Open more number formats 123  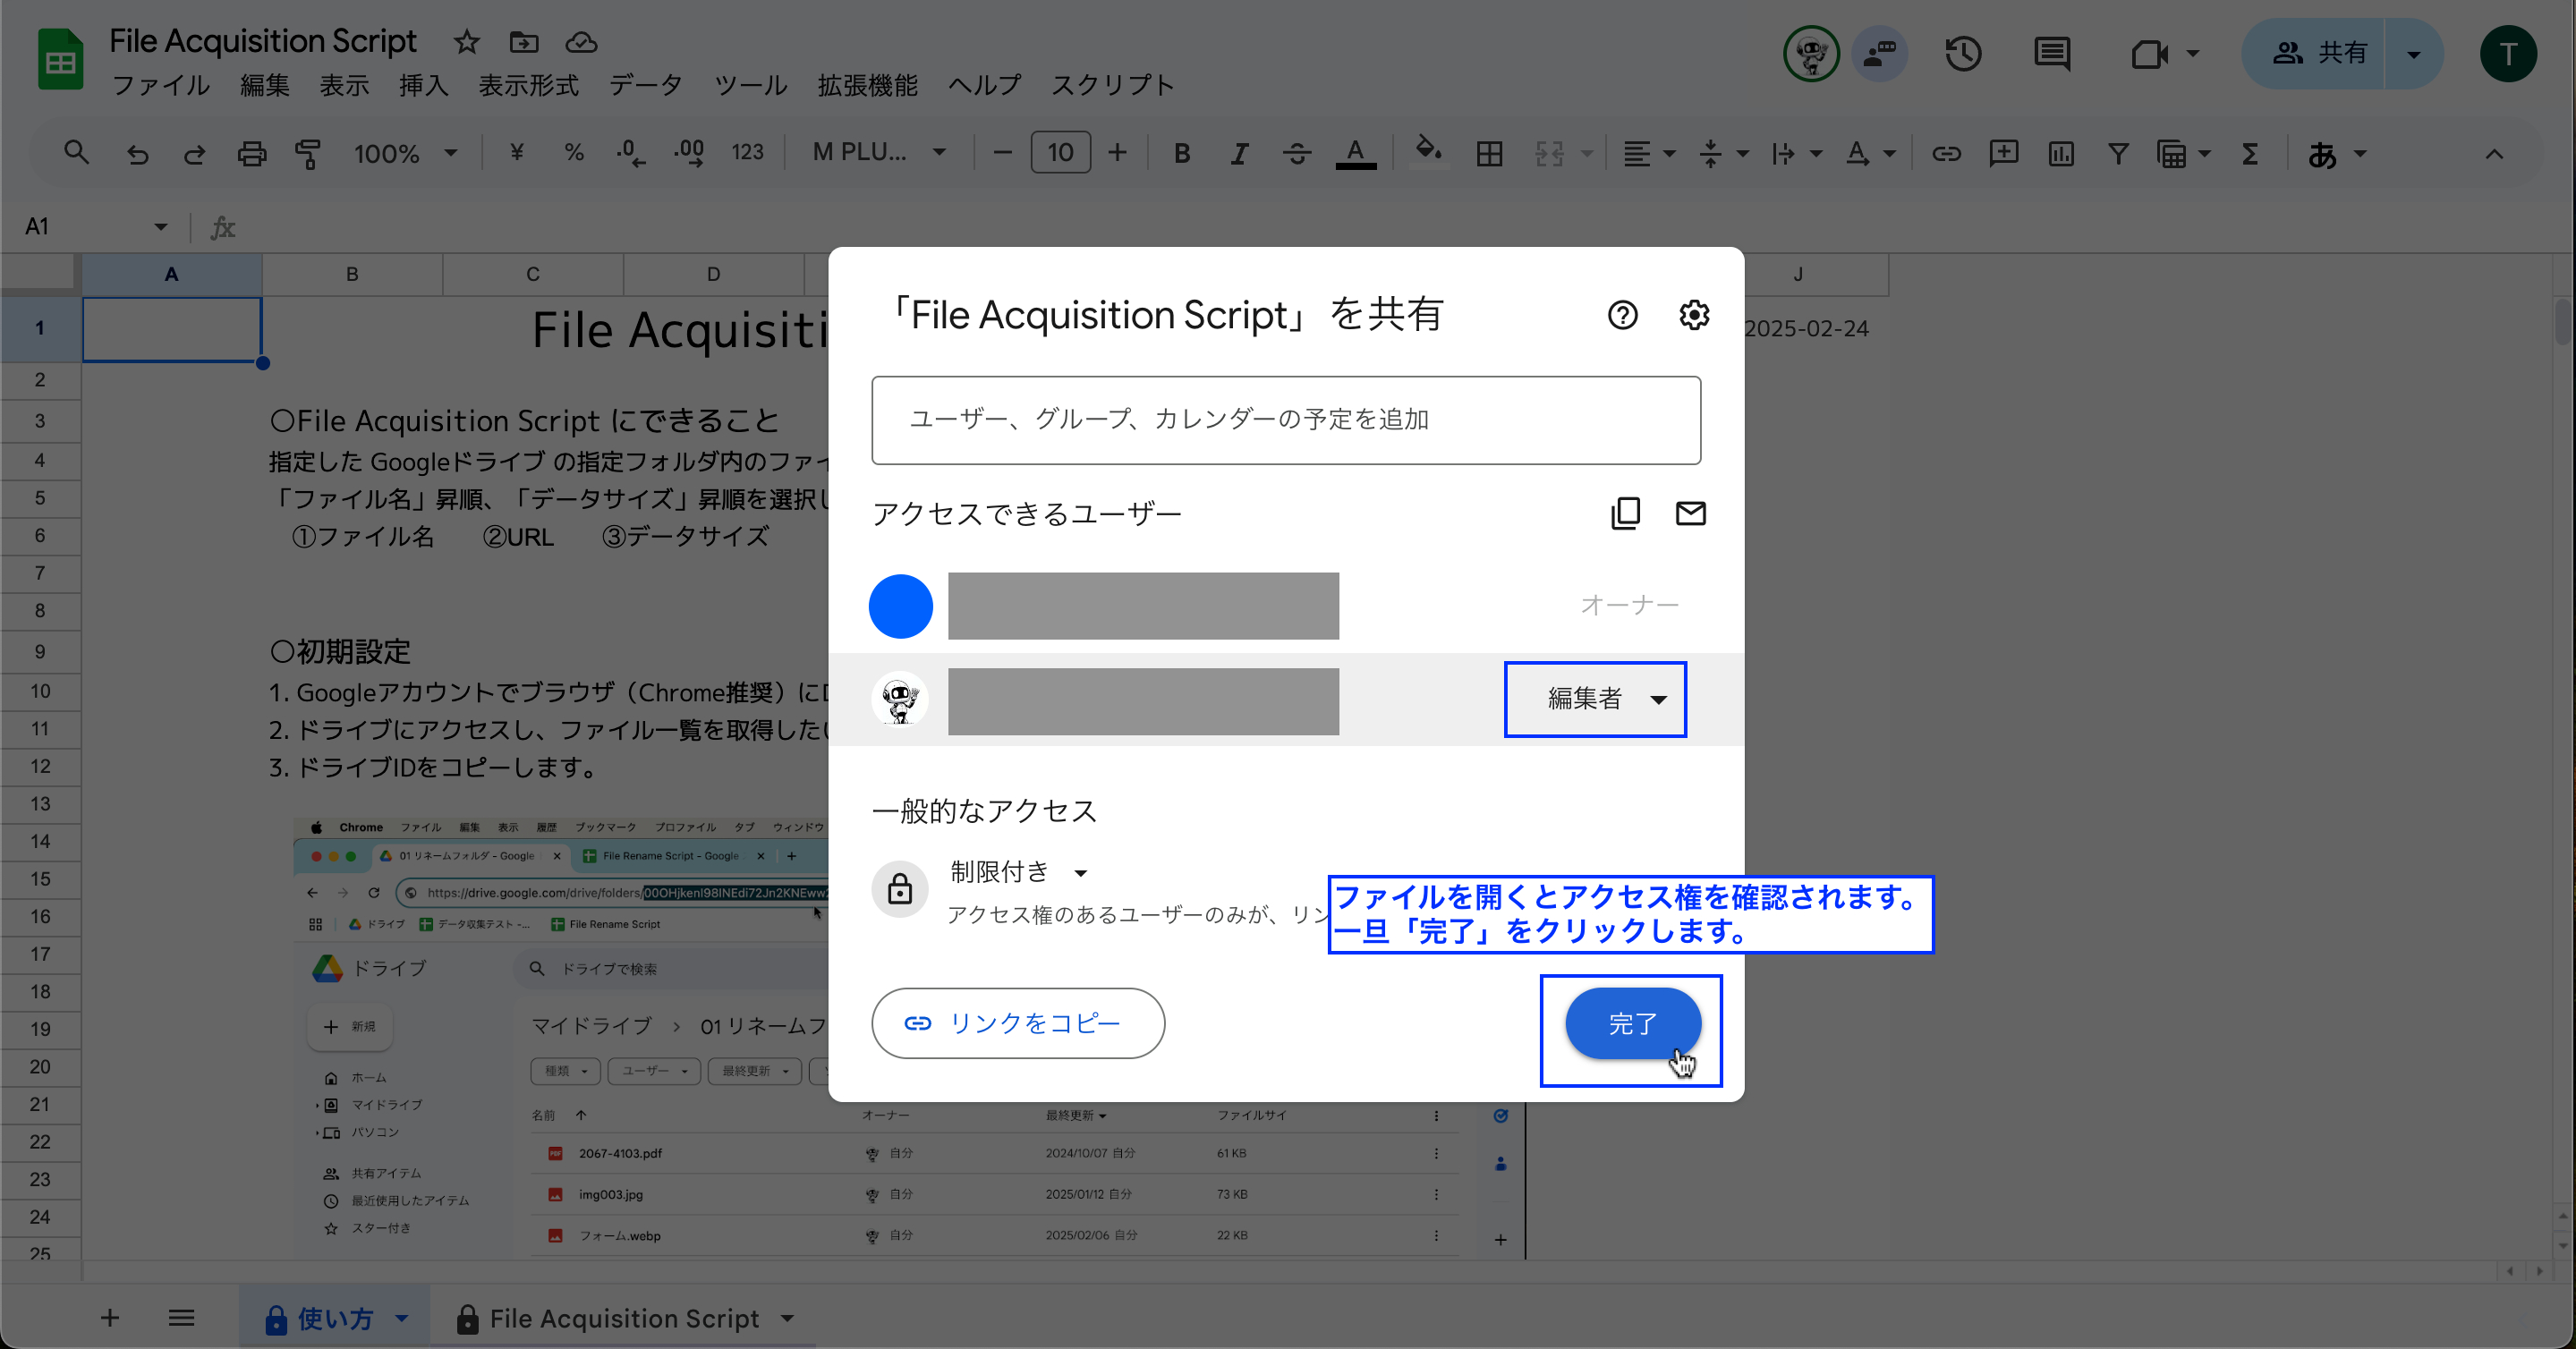[x=747, y=153]
